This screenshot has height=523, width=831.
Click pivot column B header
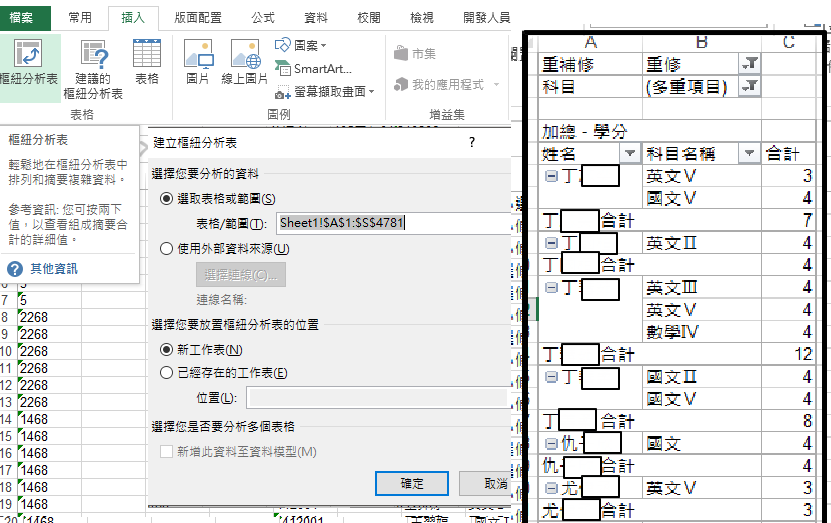(x=702, y=42)
